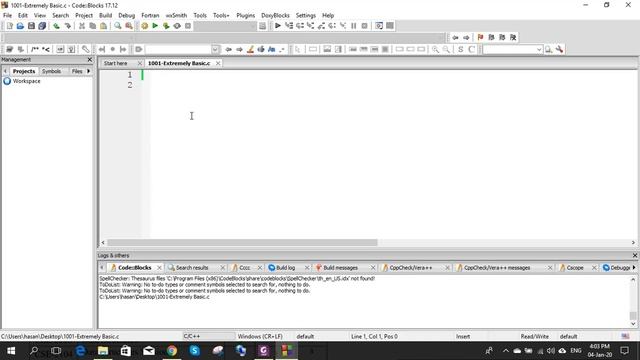Open the code completion search dropdown
640x360 pixels.
[215, 49]
